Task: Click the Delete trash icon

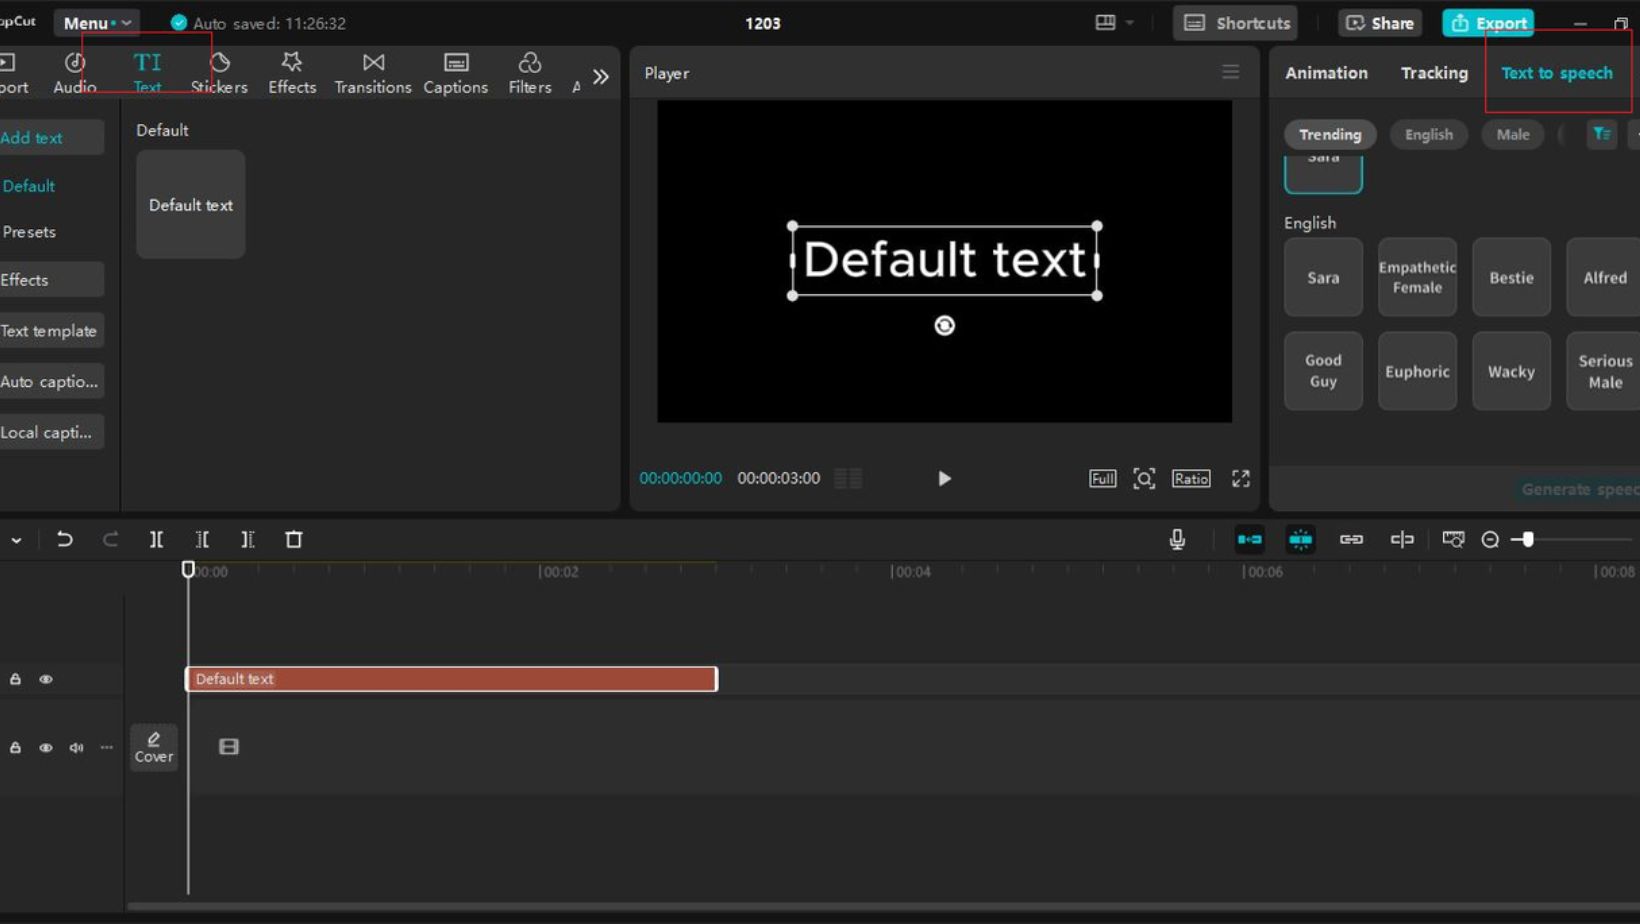Action: point(294,540)
